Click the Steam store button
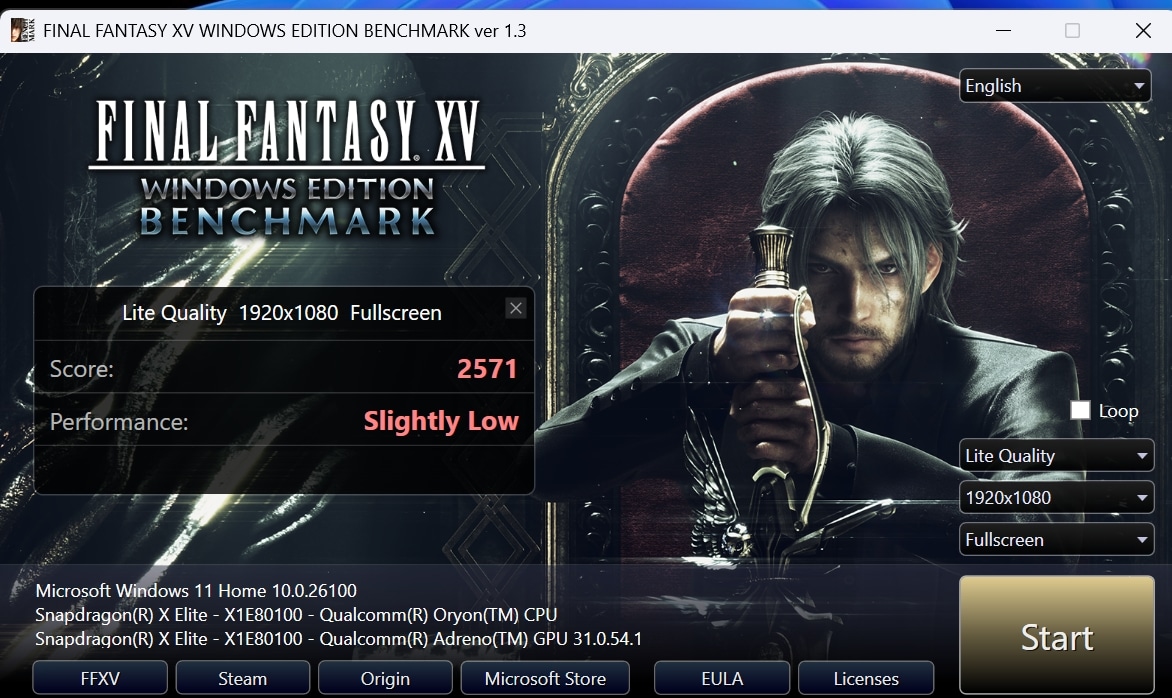The width and height of the screenshot is (1172, 698). click(x=242, y=678)
